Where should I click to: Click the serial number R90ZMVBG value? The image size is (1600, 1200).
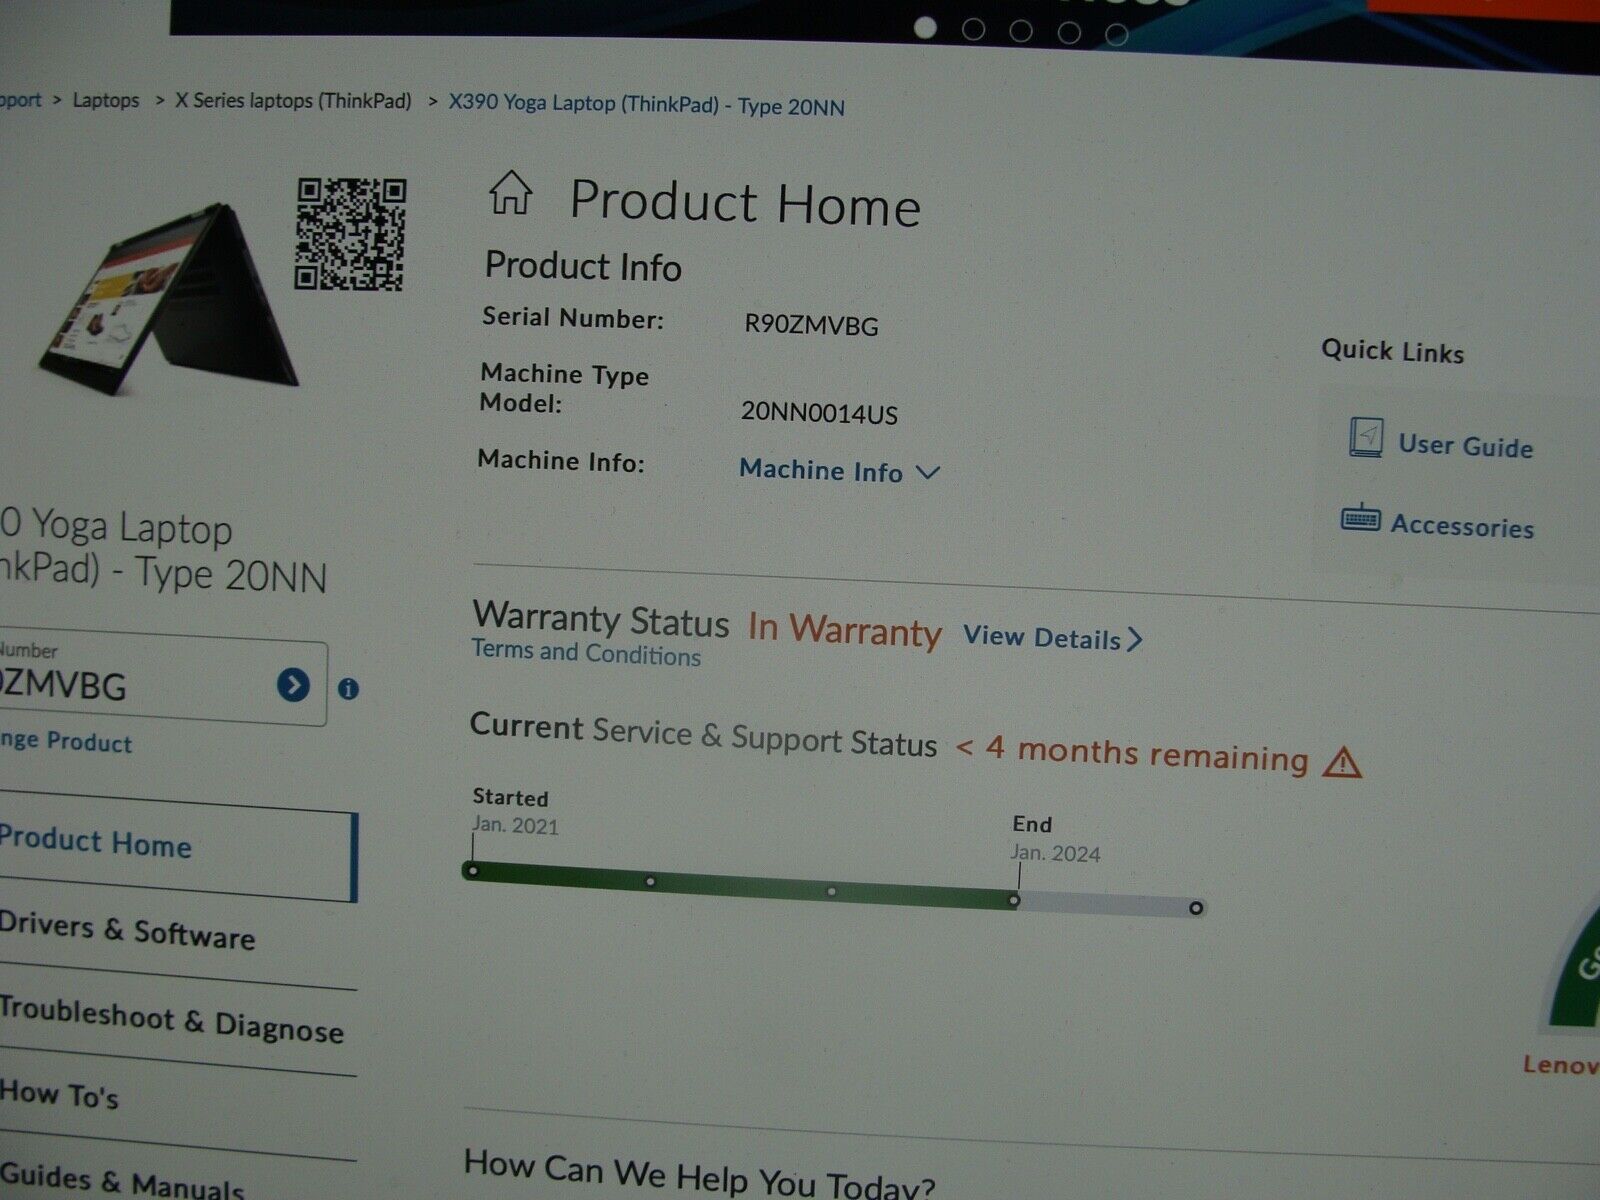tap(811, 324)
